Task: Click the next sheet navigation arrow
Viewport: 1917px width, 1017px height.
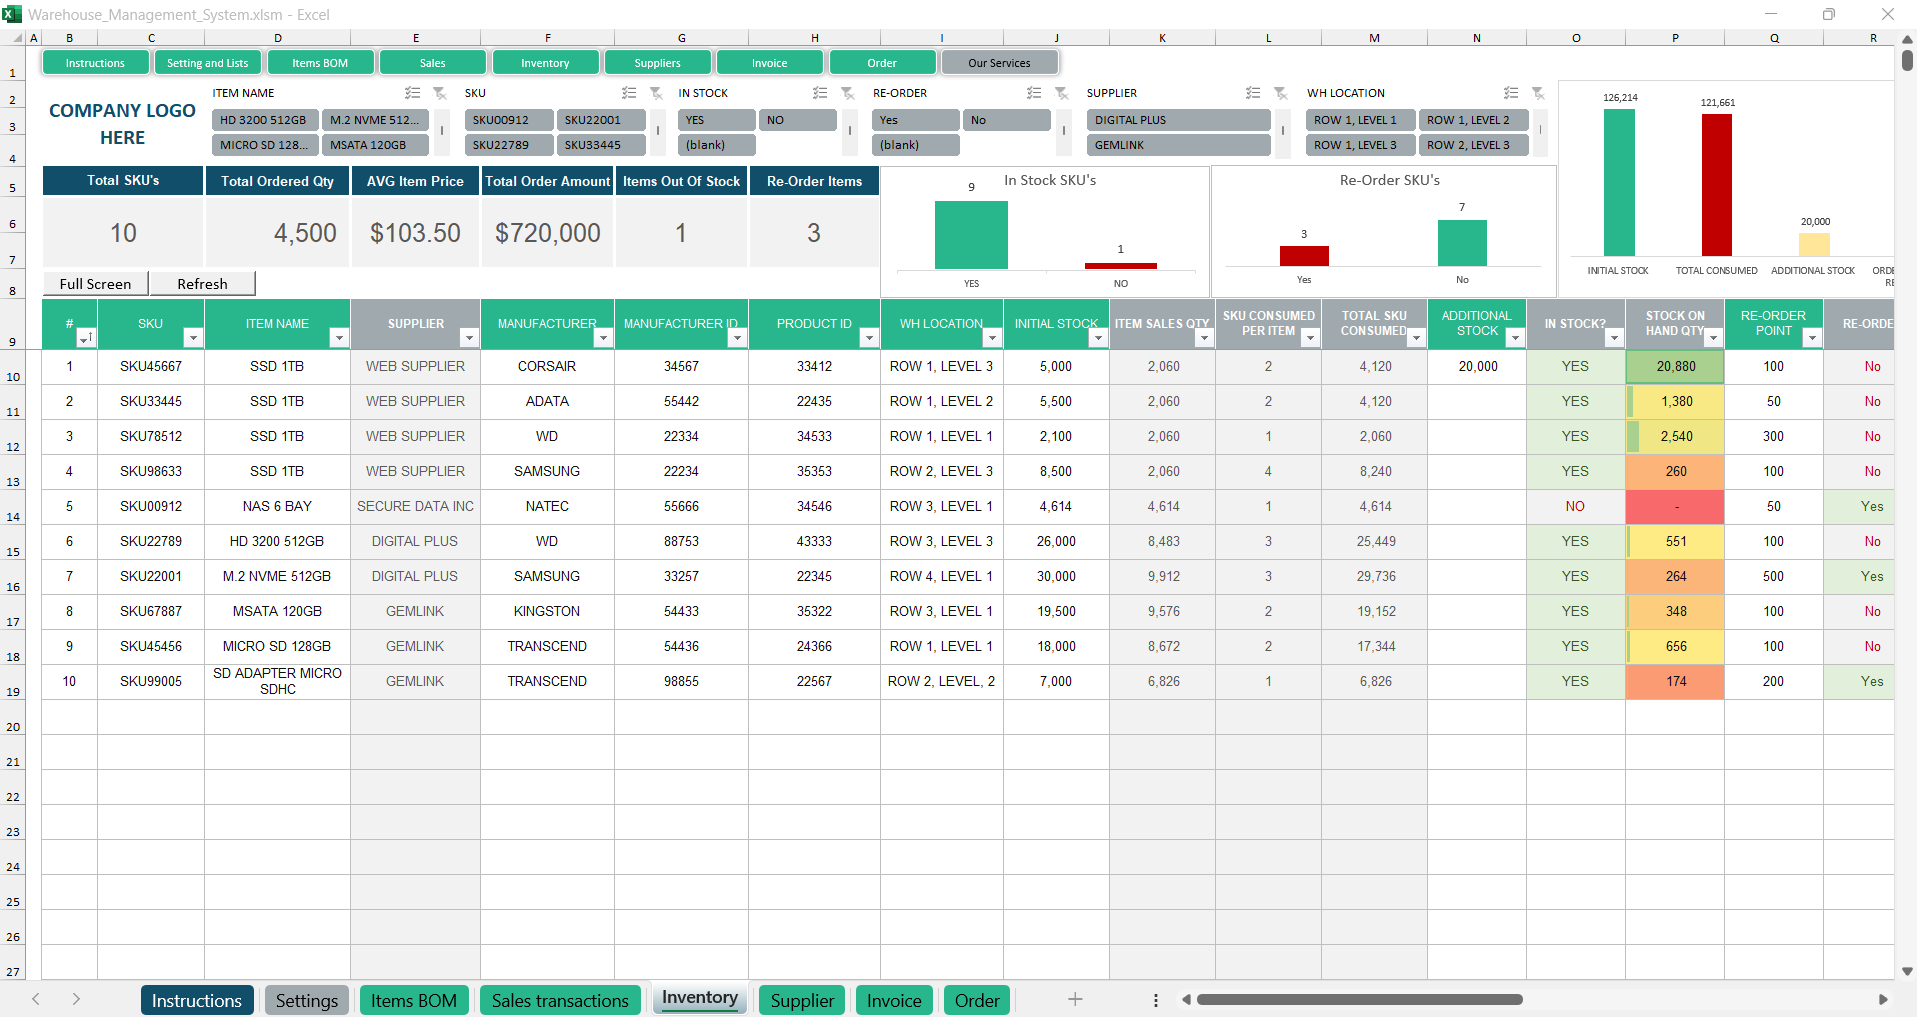Action: point(76,999)
